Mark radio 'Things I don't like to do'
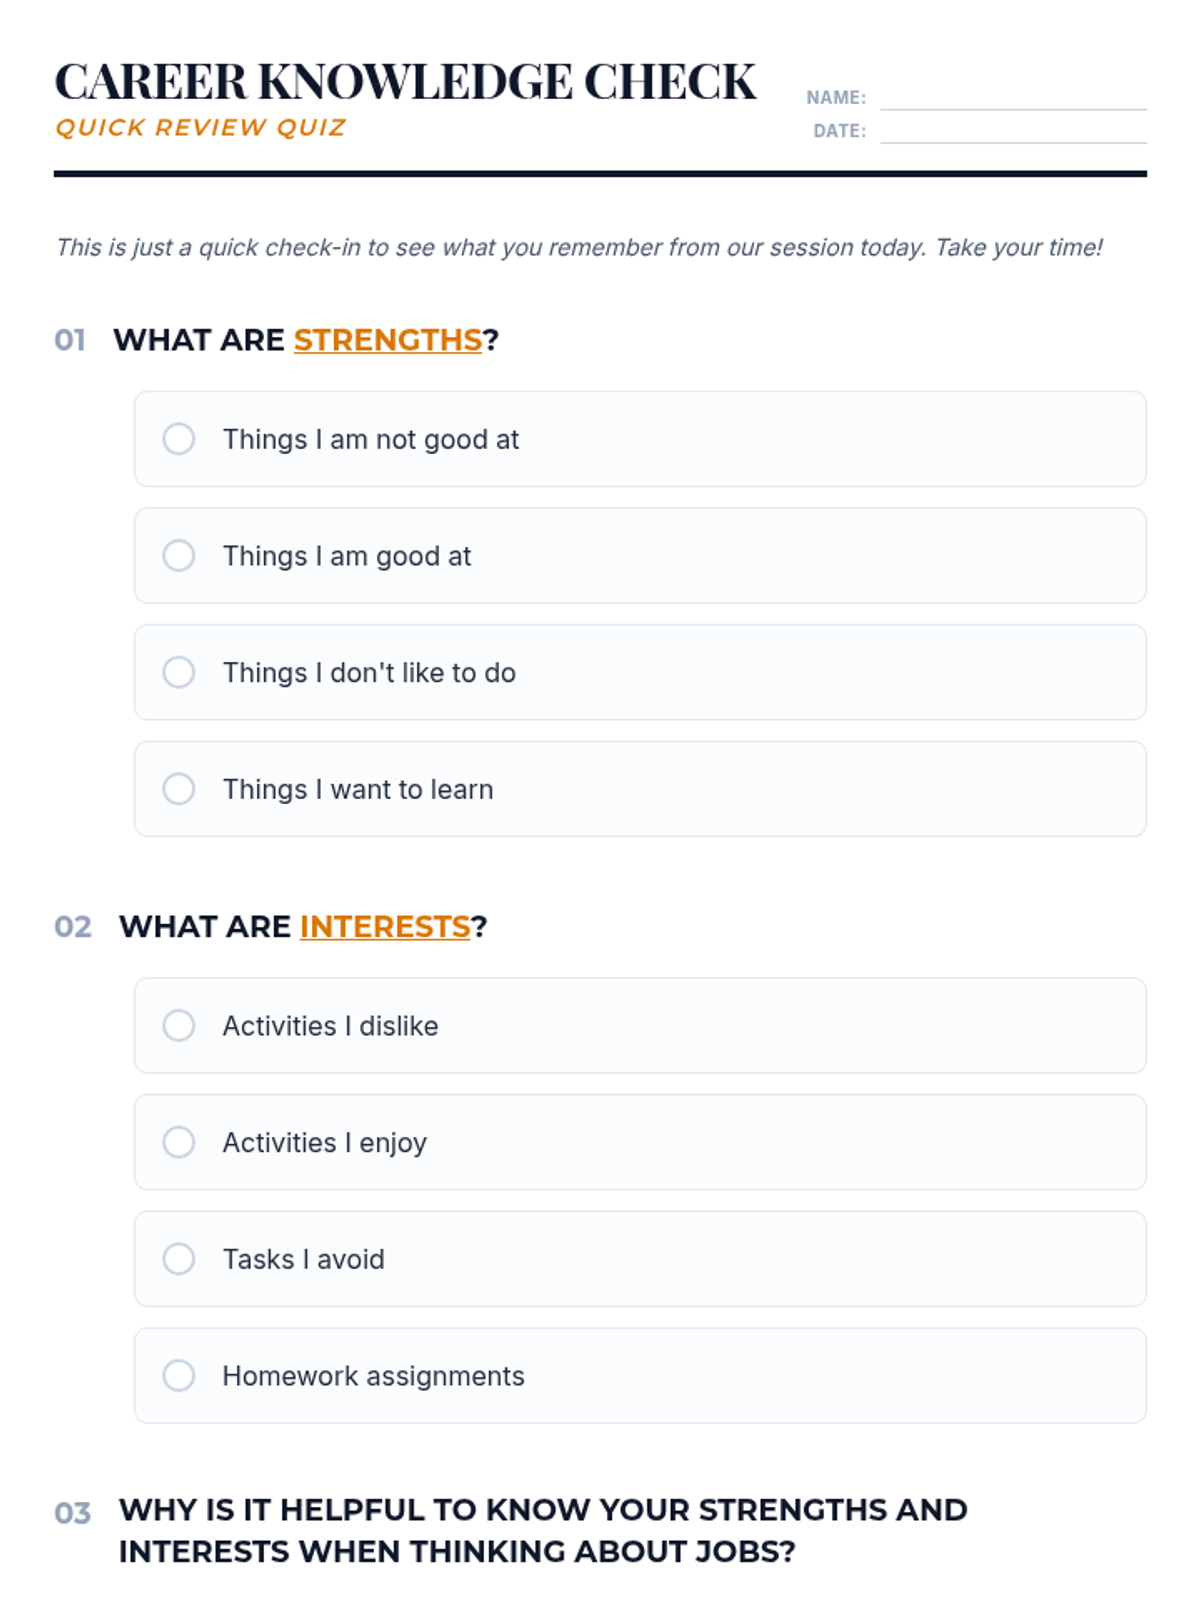The image size is (1200, 1600). tap(179, 672)
